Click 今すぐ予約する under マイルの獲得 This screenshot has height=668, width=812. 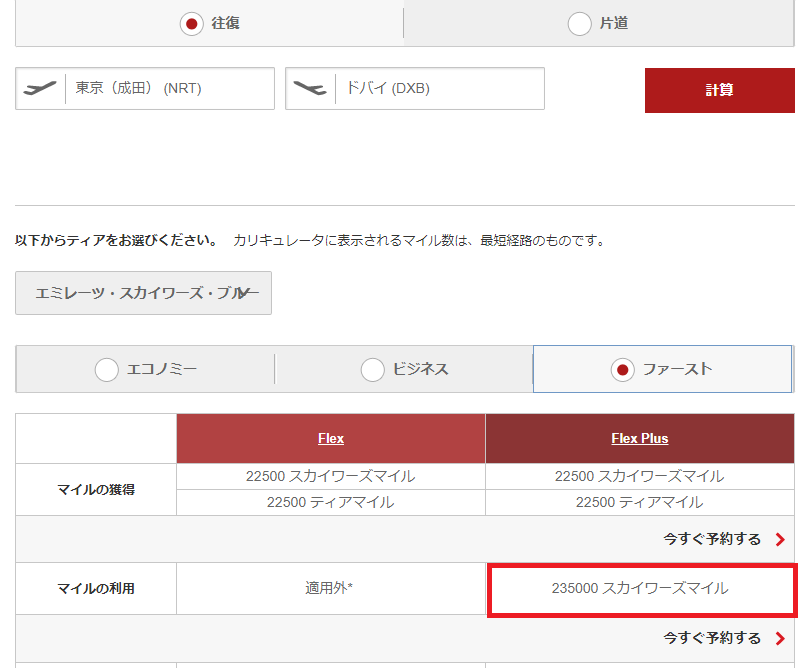click(712, 539)
